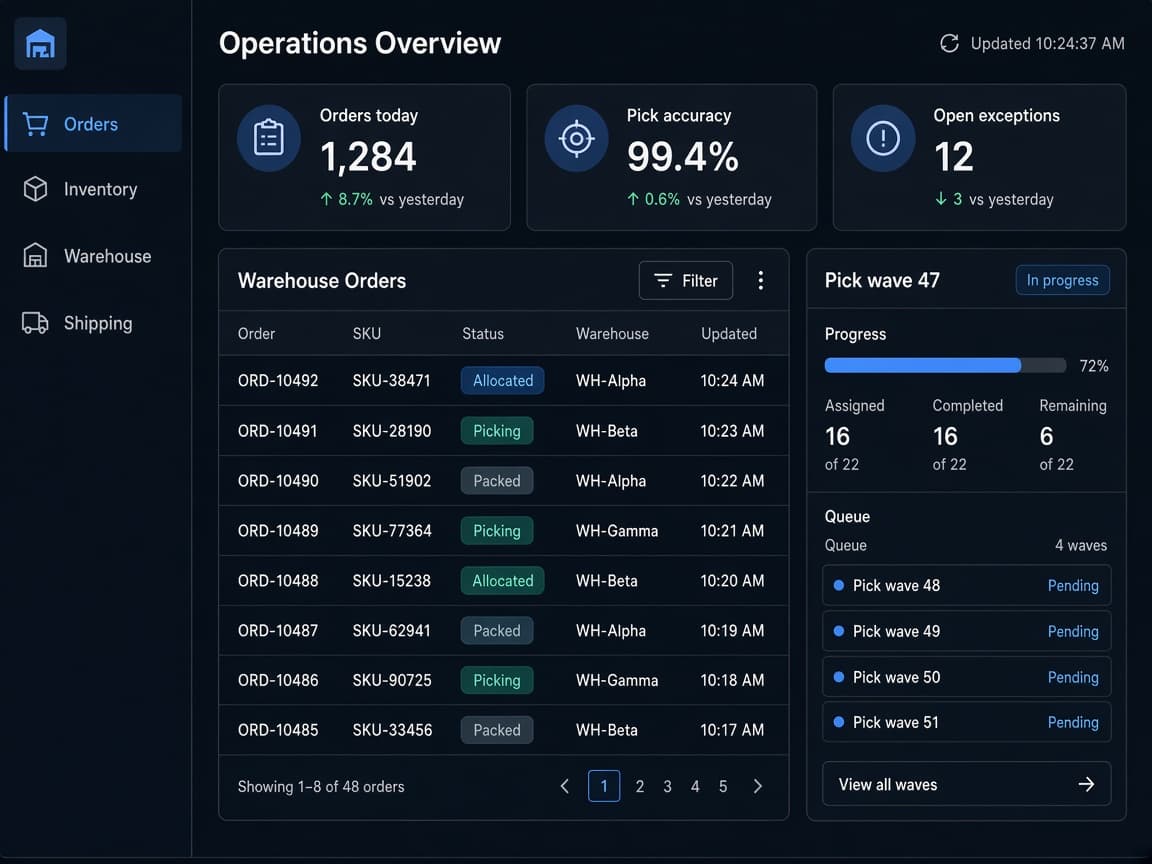
Task: Click the arrow icon in View all waves
Action: 1086,785
